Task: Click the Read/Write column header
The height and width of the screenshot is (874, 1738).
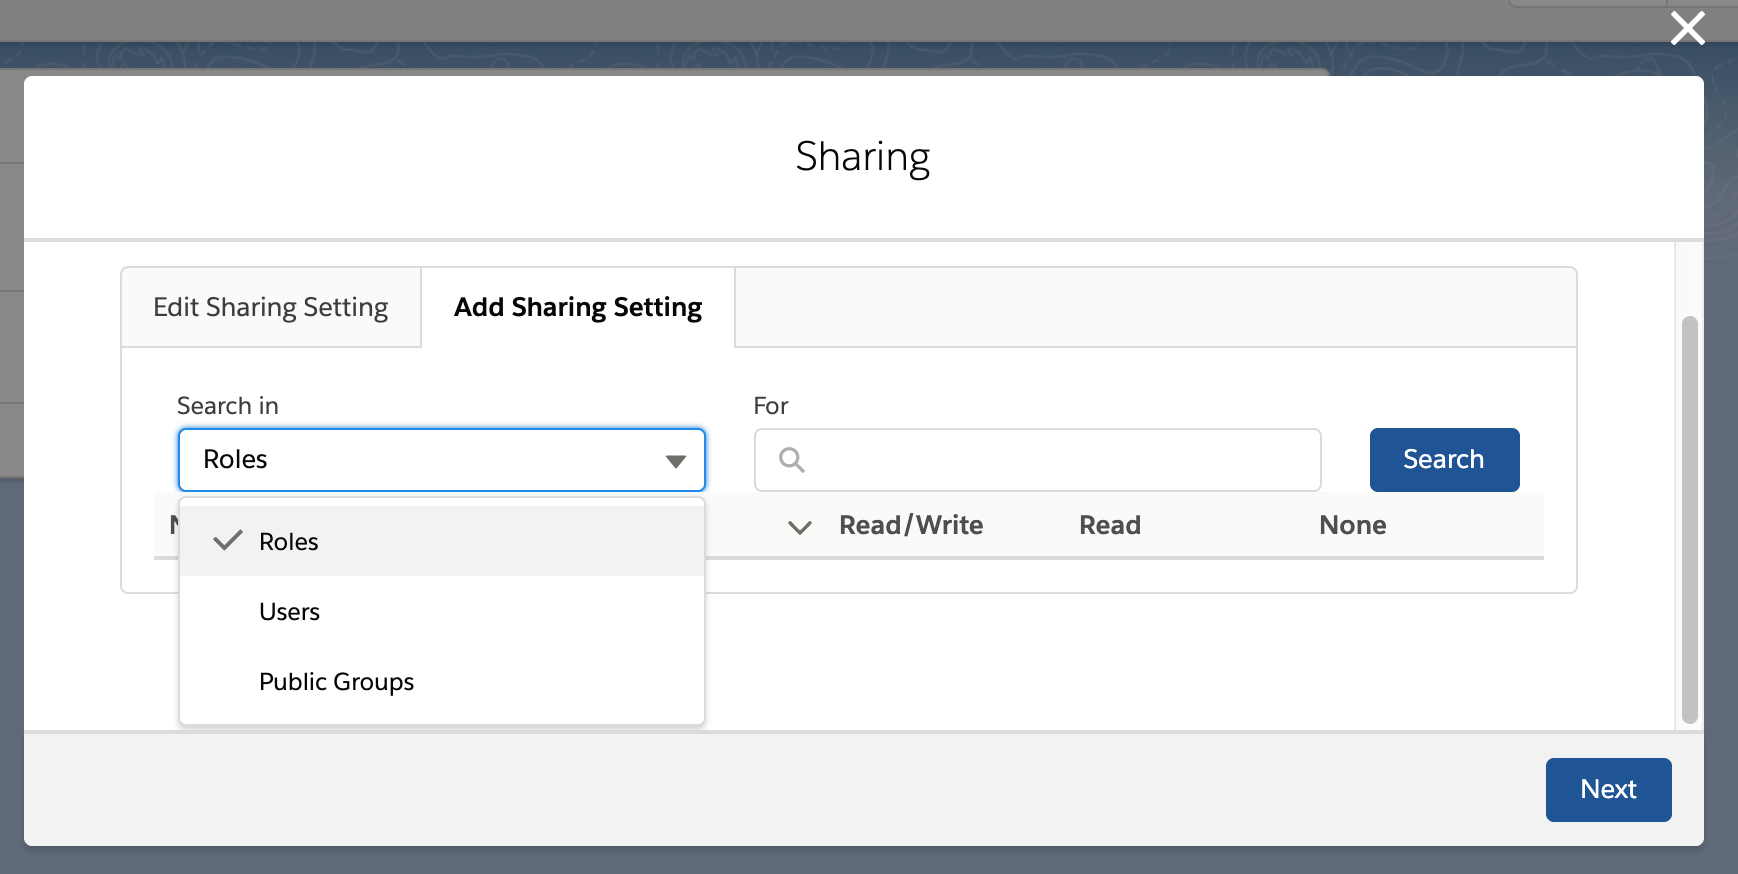Action: point(911,525)
